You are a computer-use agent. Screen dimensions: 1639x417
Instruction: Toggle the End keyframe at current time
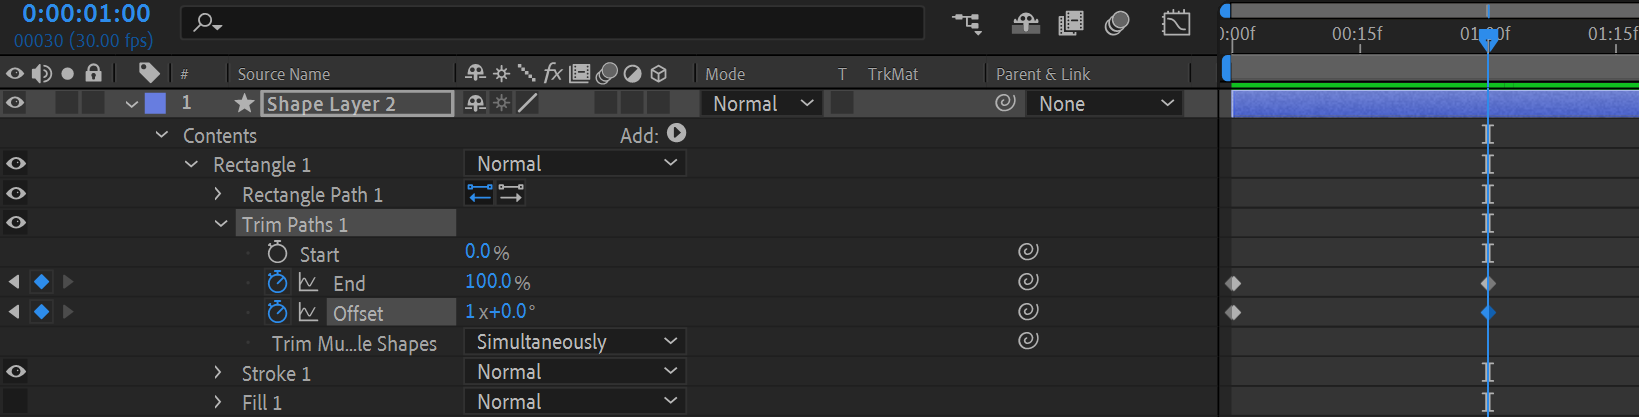click(x=41, y=282)
